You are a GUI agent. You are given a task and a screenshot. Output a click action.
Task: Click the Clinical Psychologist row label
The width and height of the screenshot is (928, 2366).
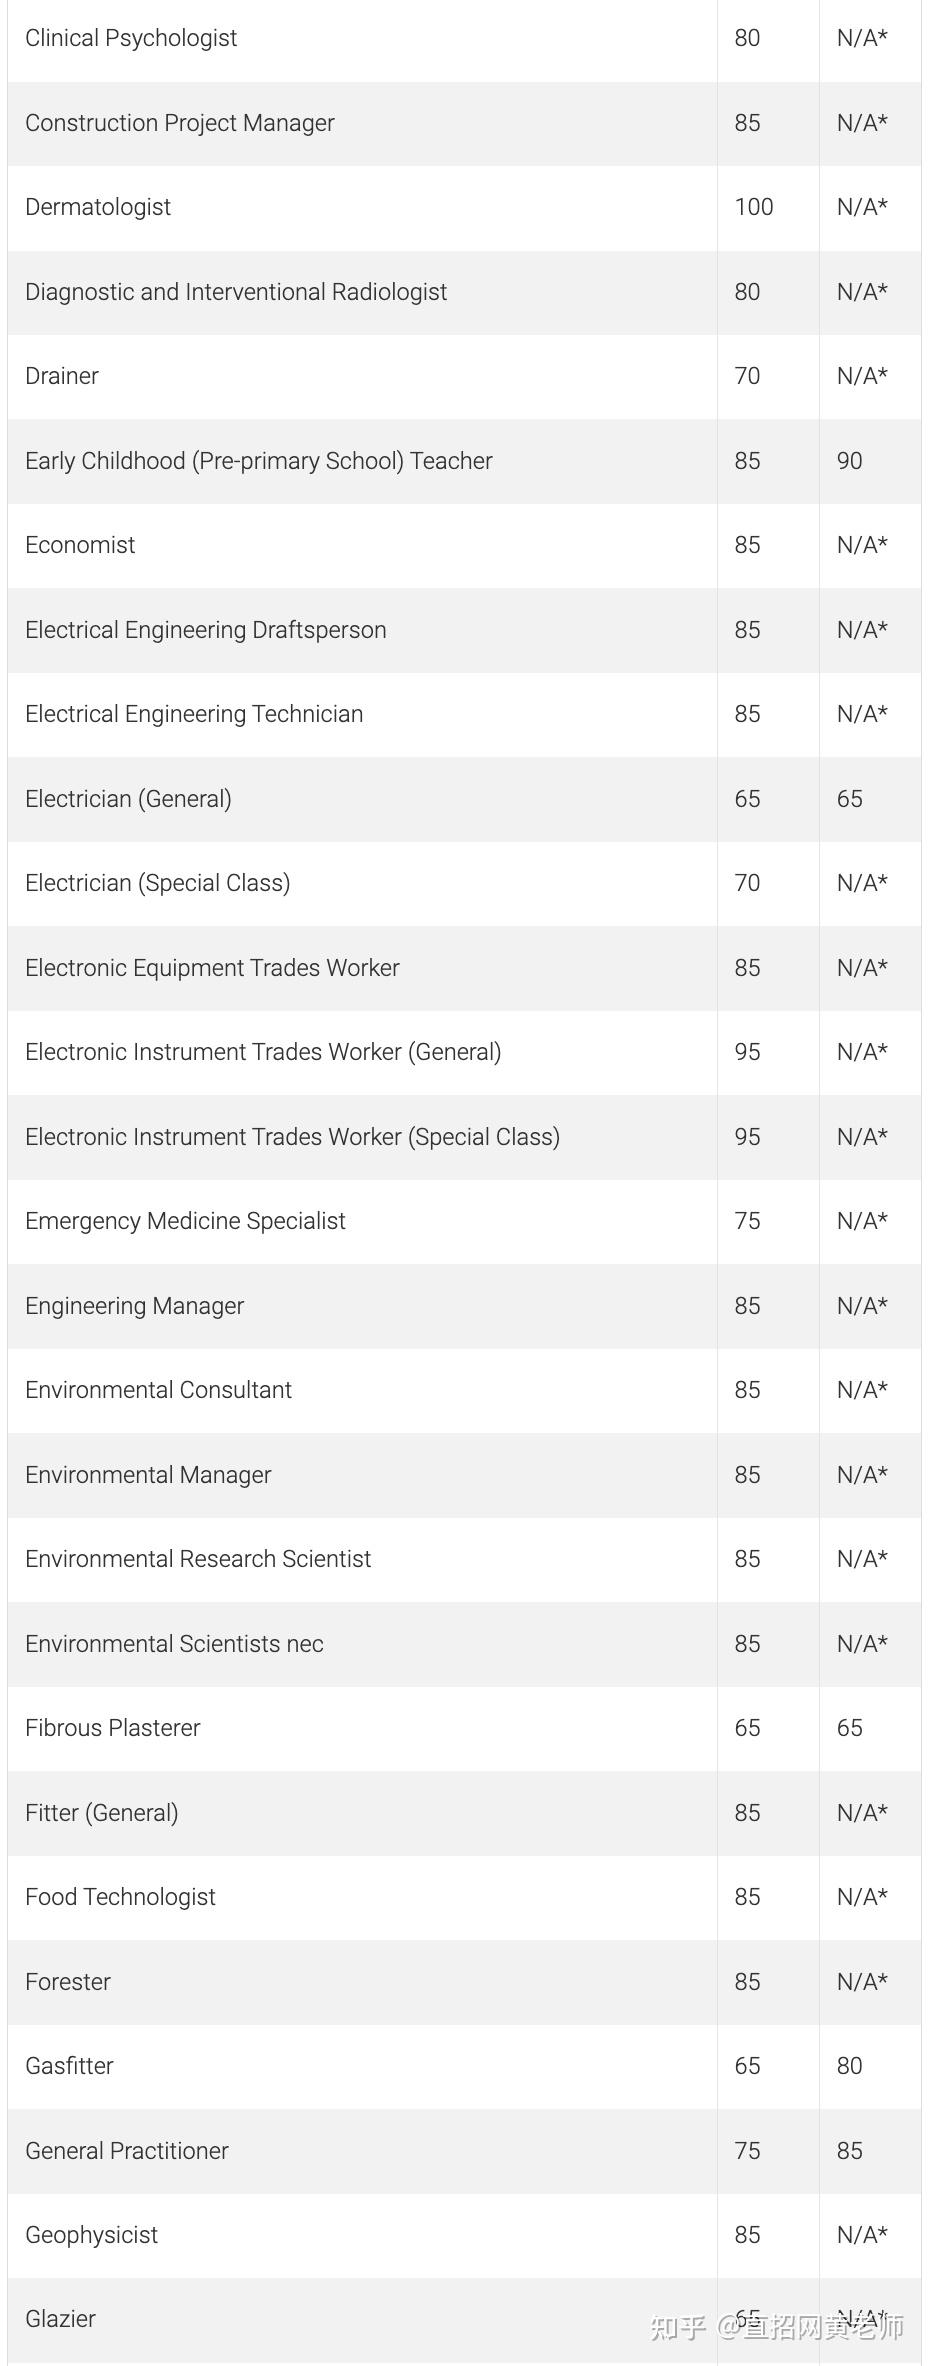tap(131, 38)
